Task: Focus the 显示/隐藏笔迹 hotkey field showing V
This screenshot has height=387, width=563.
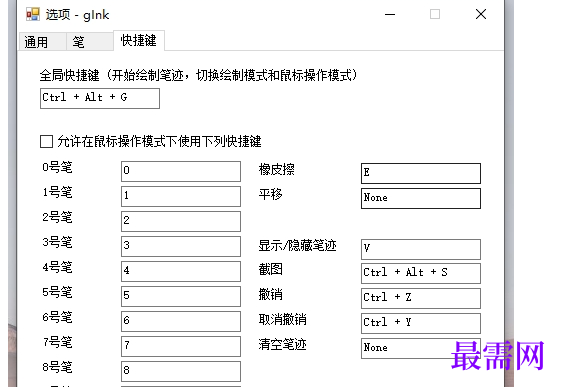Action: 421,249
